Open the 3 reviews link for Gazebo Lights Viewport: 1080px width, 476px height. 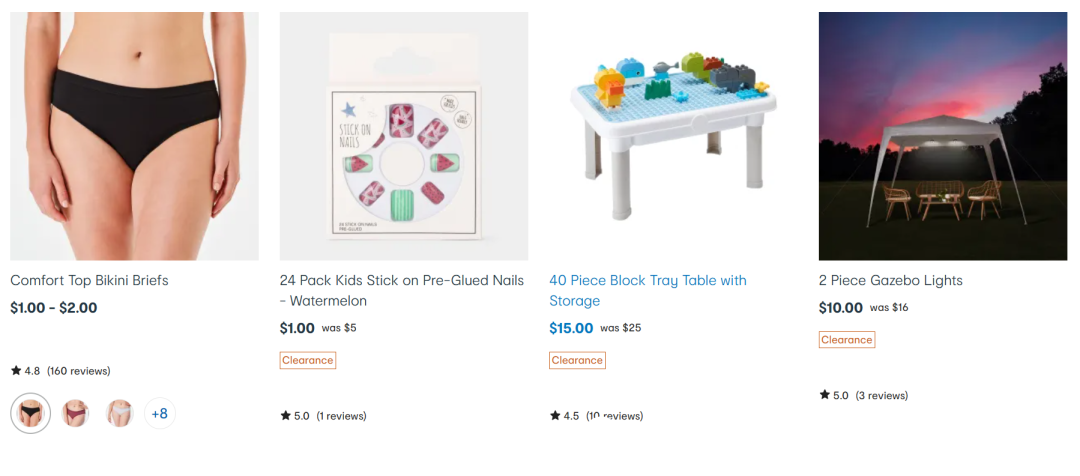(x=882, y=395)
